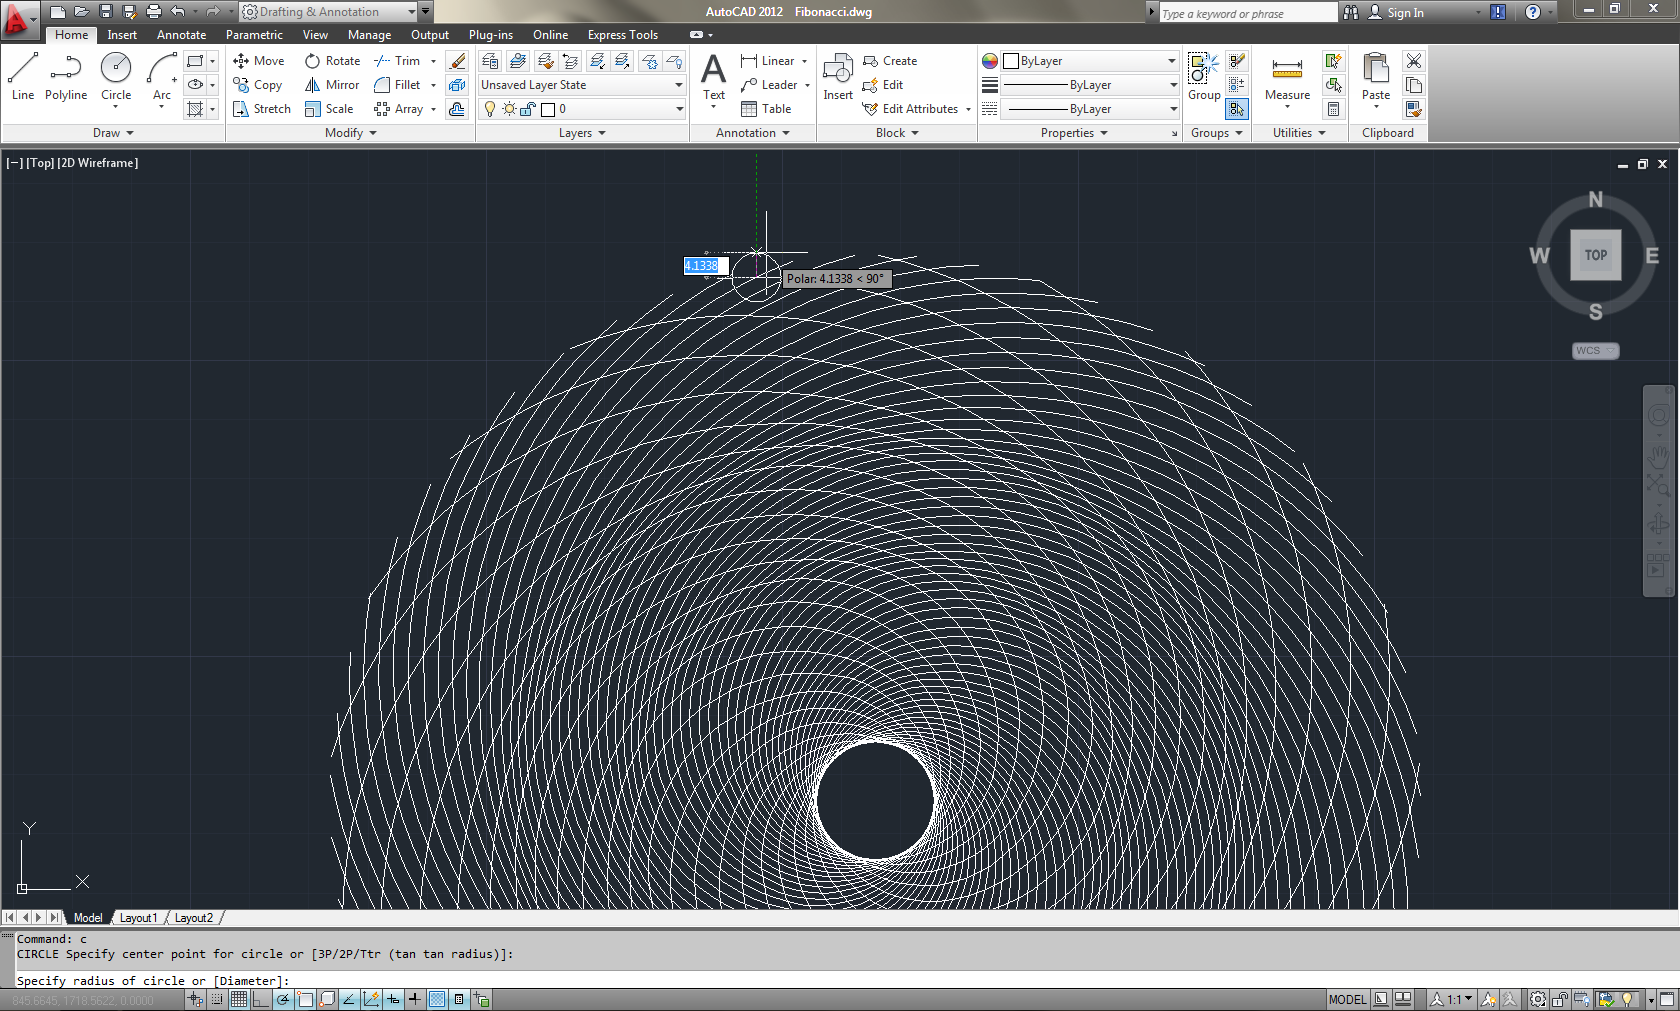
Task: Toggle Ortho Mode in status bar
Action: pos(261,999)
